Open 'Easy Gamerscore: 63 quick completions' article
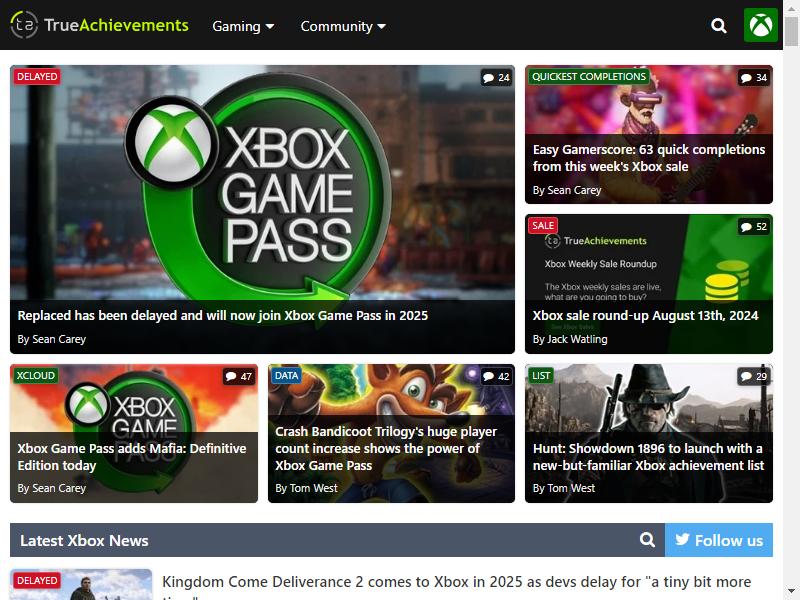Image resolution: width=800 pixels, height=600 pixels. tap(648, 158)
